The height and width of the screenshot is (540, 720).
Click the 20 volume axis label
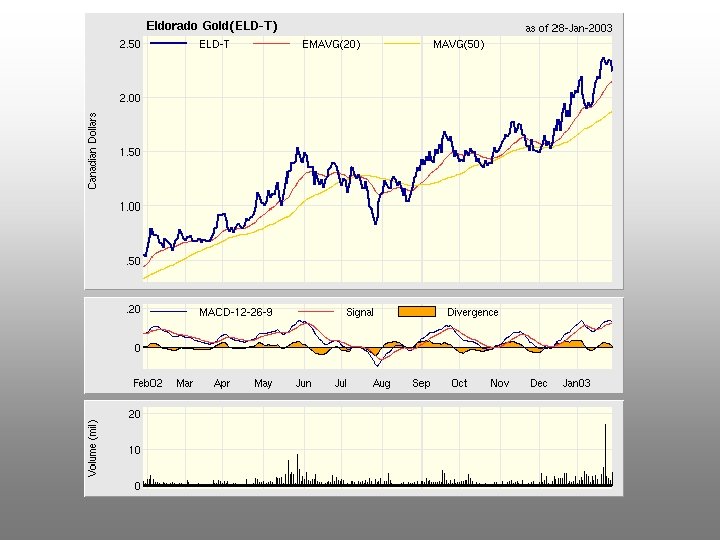coord(135,414)
